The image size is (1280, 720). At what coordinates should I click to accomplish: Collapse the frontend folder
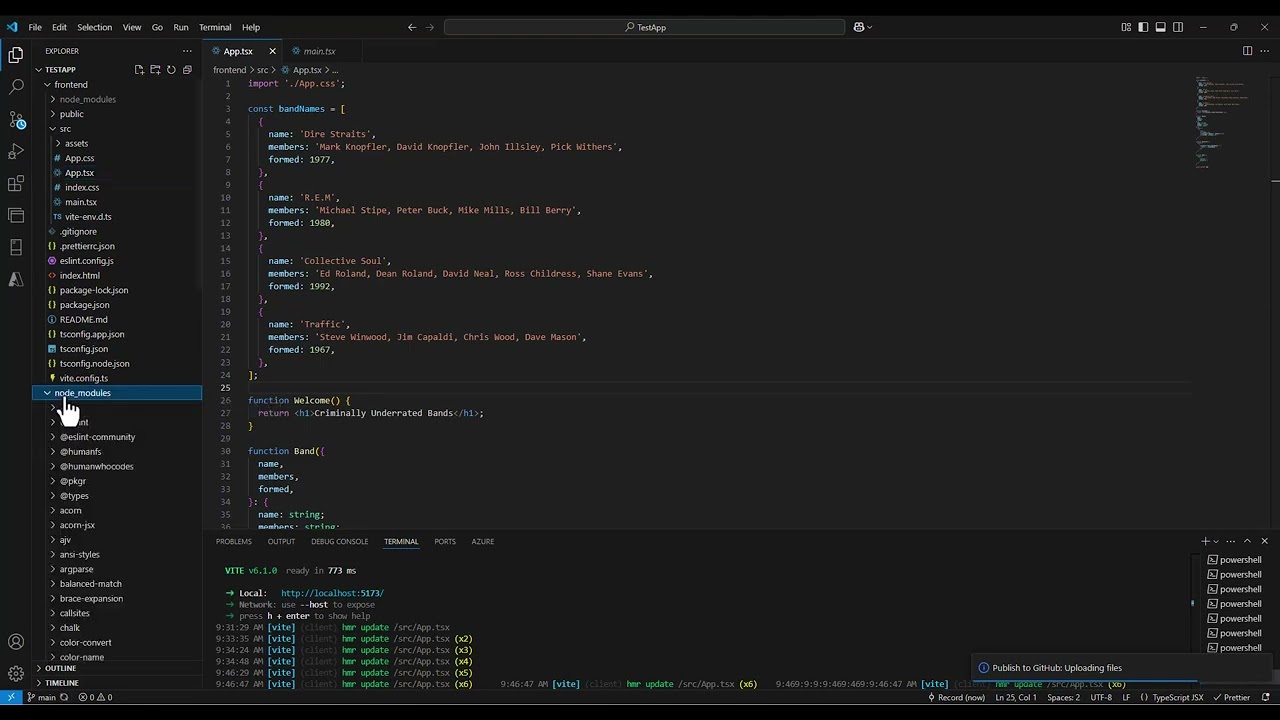[x=46, y=85]
